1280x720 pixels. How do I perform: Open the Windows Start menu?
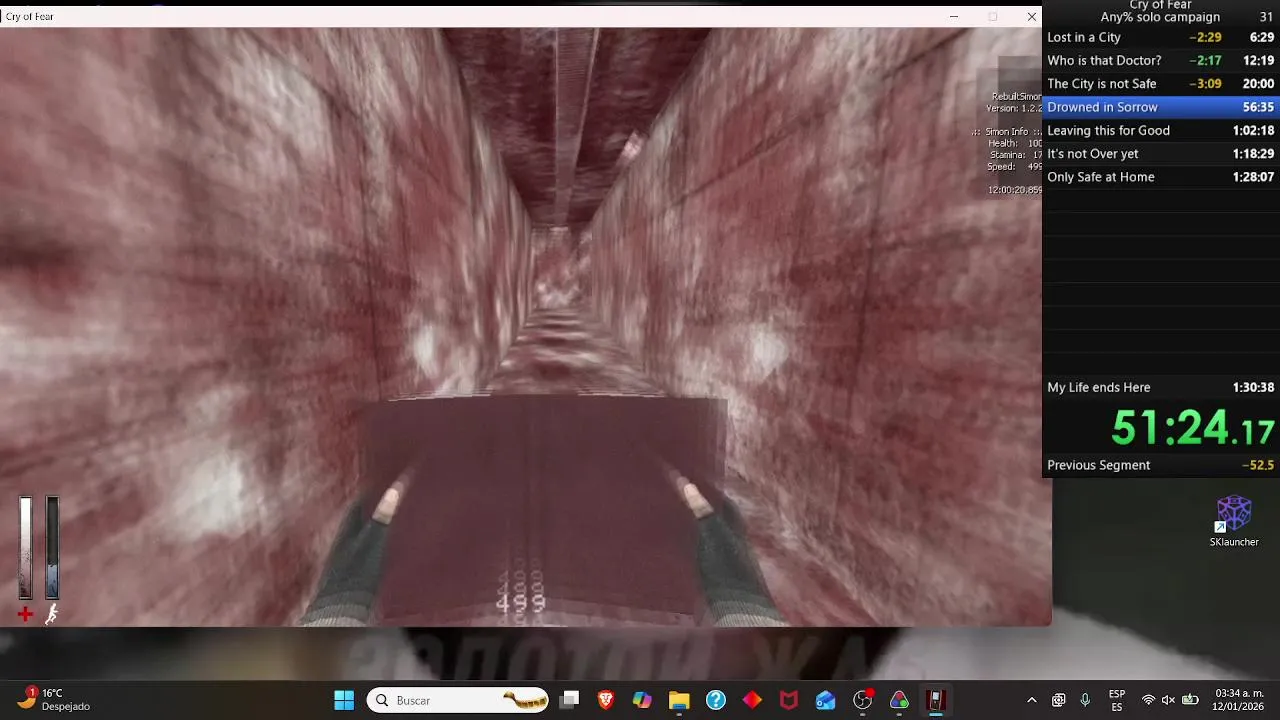pyautogui.click(x=344, y=700)
